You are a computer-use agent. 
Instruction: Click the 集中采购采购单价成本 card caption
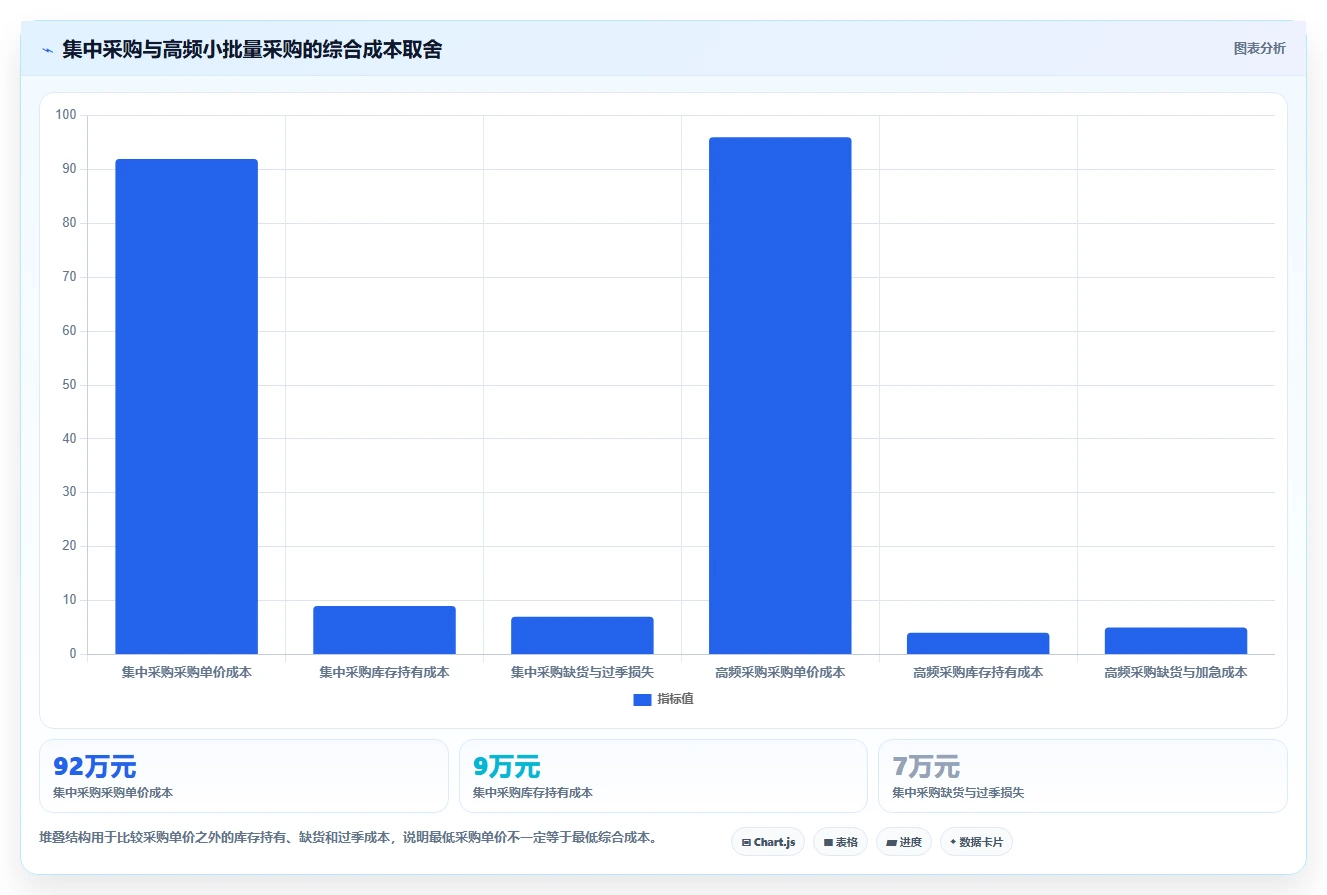[x=113, y=793]
